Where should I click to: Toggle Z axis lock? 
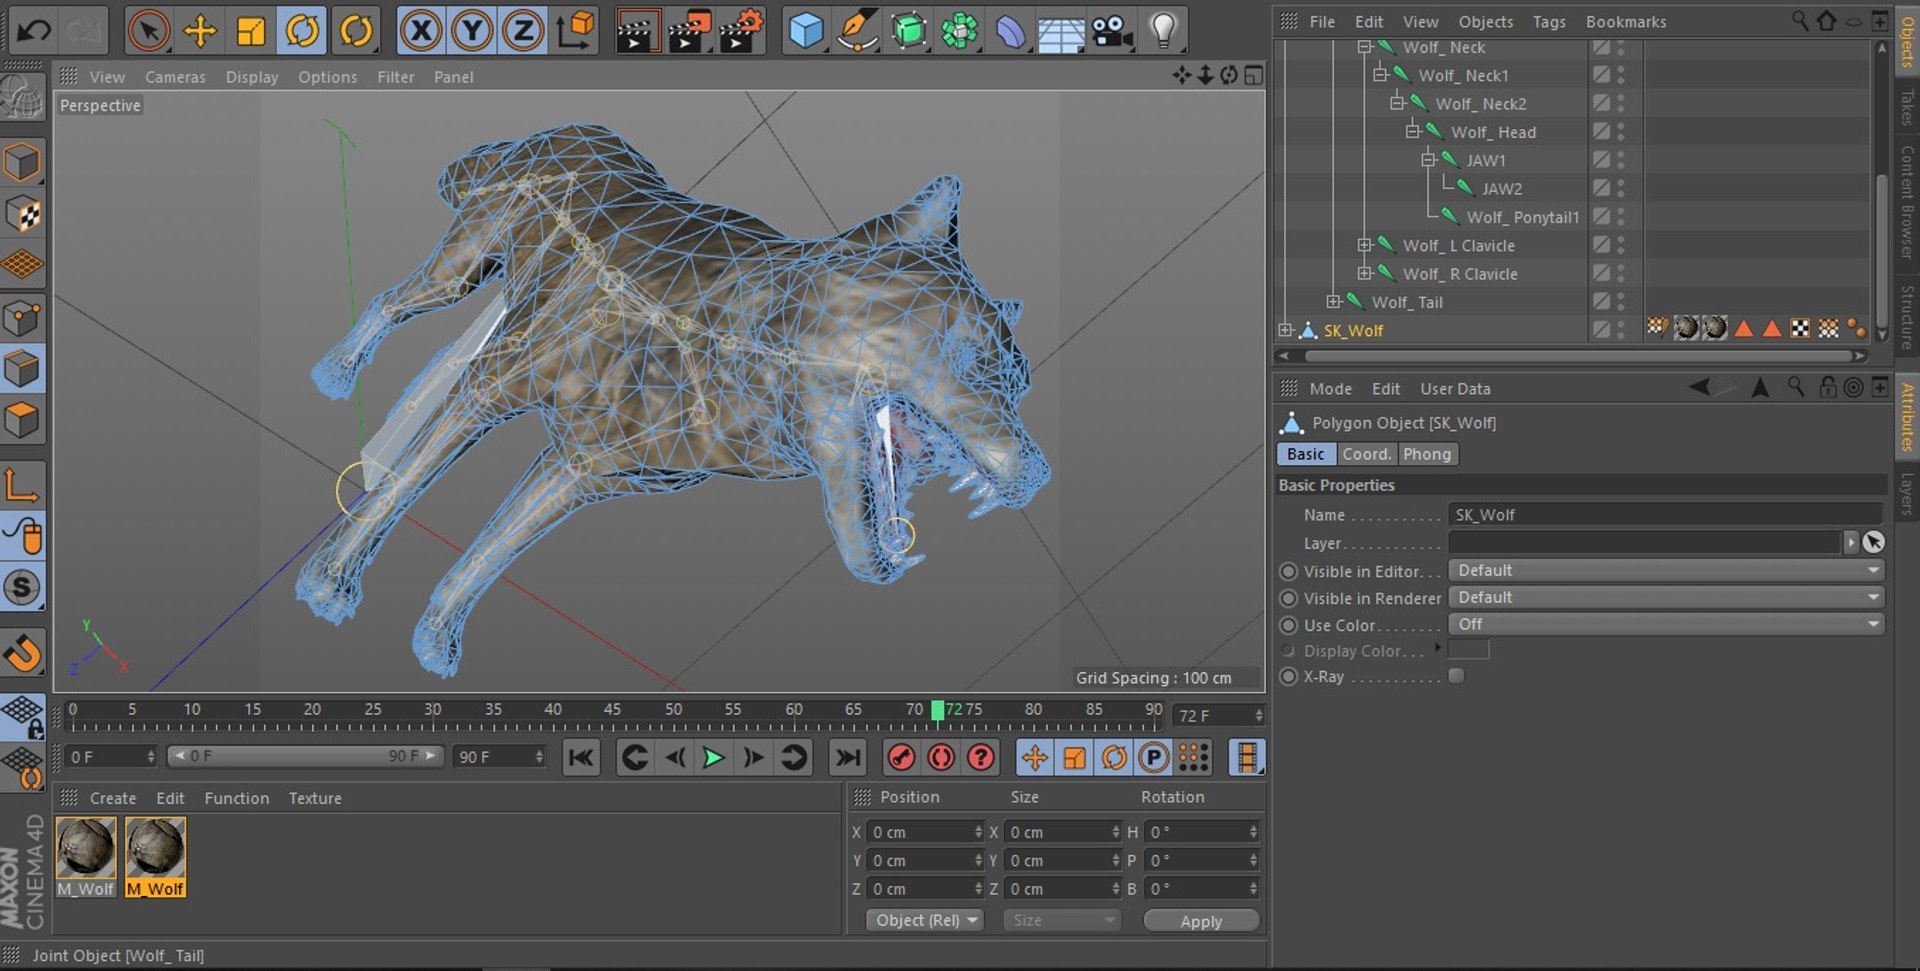[523, 30]
